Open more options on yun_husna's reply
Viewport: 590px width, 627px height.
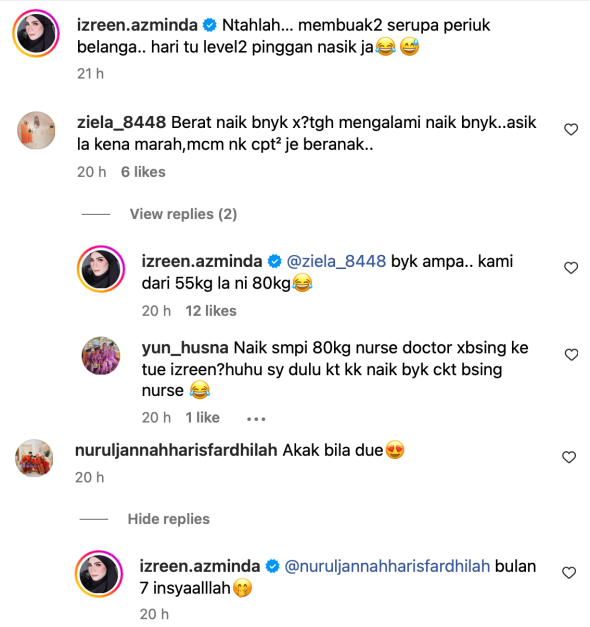pos(256,419)
